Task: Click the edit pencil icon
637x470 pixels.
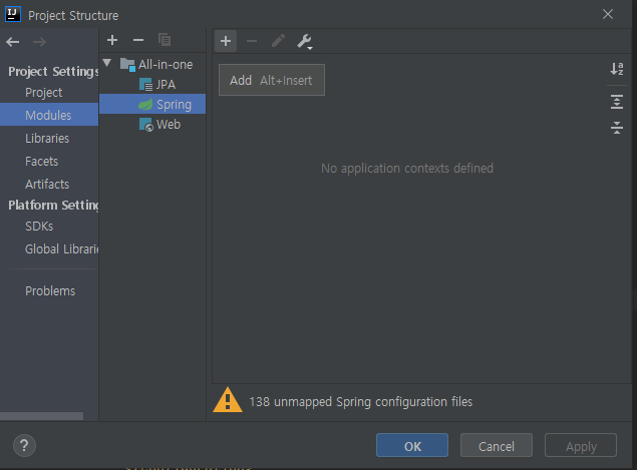Action: (278, 41)
